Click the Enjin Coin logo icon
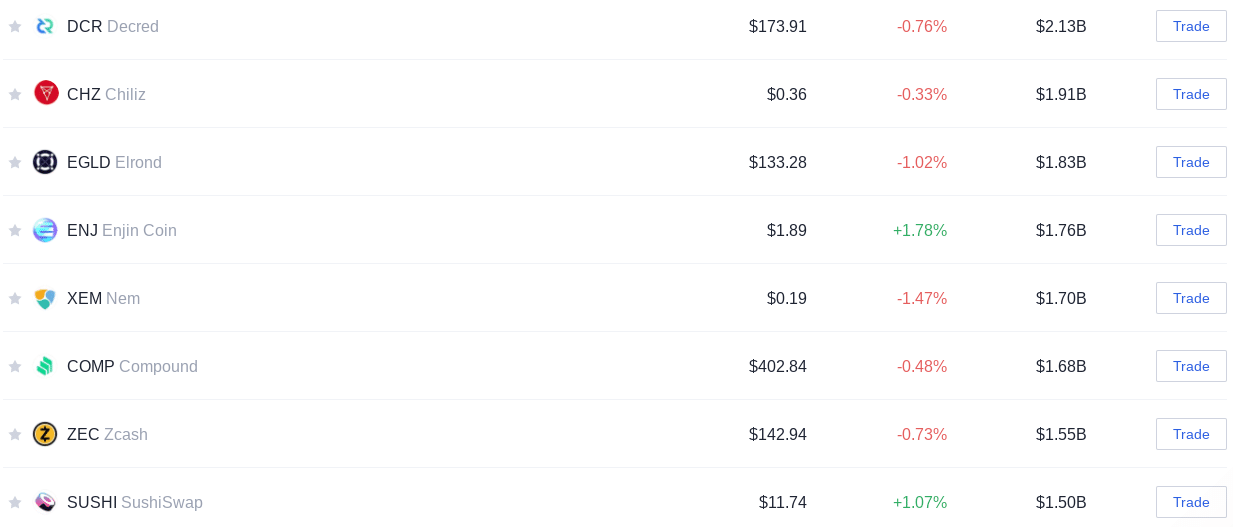Image resolution: width=1233 pixels, height=527 pixels. pyautogui.click(x=45, y=230)
